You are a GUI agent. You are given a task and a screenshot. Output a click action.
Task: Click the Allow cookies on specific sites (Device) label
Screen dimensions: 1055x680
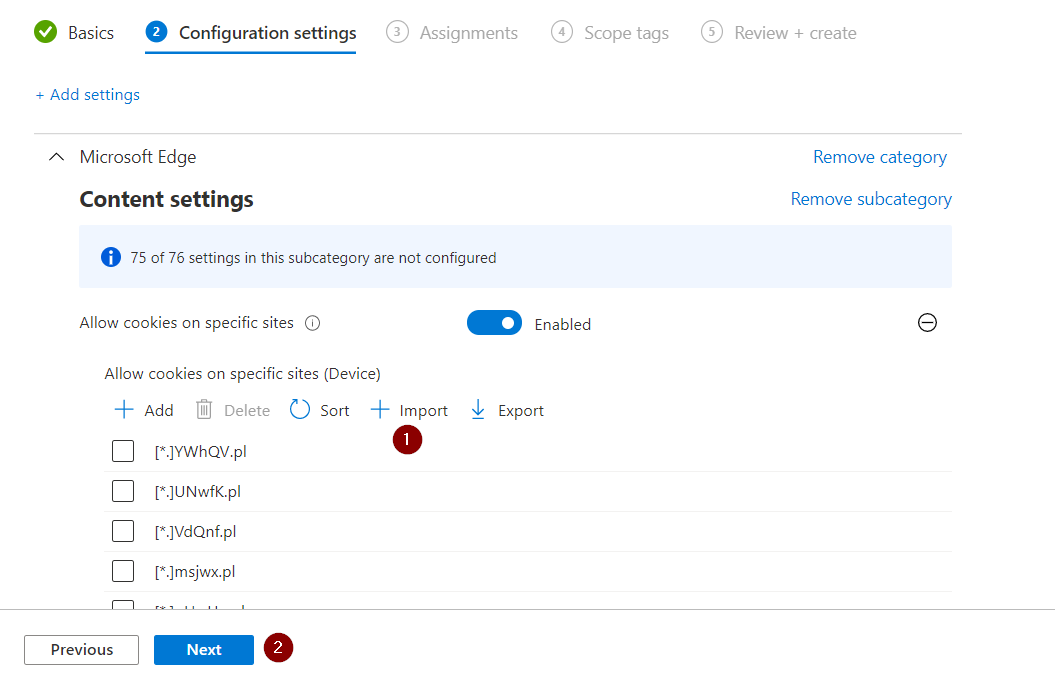coord(242,373)
